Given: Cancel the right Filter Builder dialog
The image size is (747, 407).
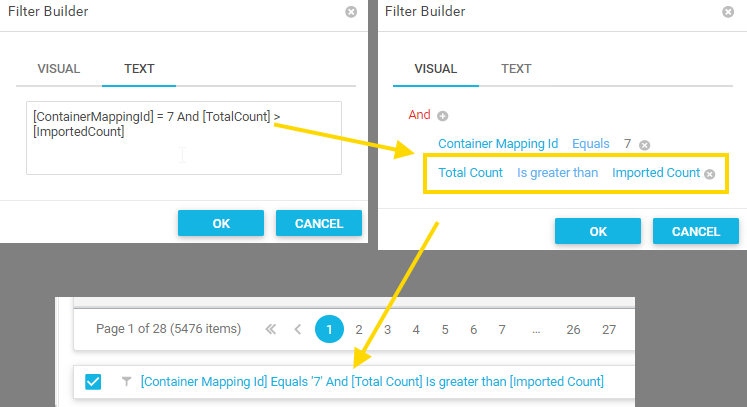Looking at the screenshot, I should point(695,231).
